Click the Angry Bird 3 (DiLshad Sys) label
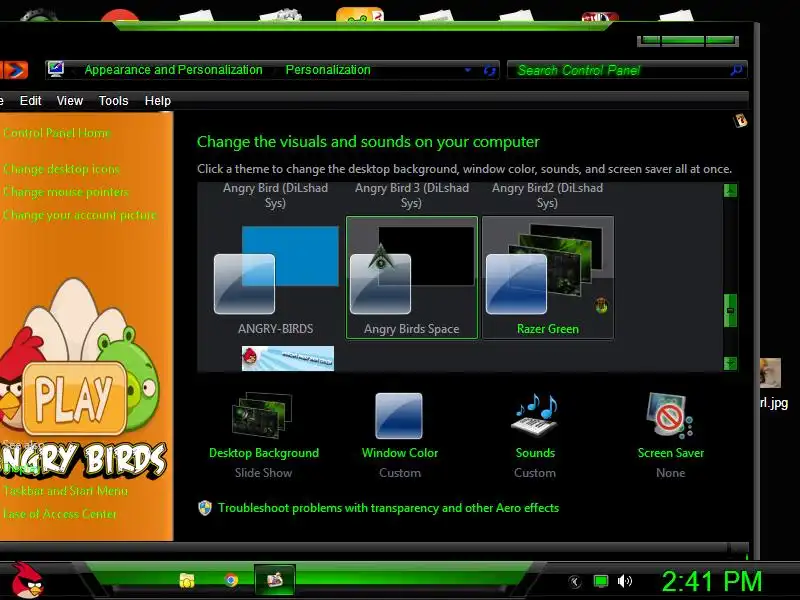 [x=412, y=195]
